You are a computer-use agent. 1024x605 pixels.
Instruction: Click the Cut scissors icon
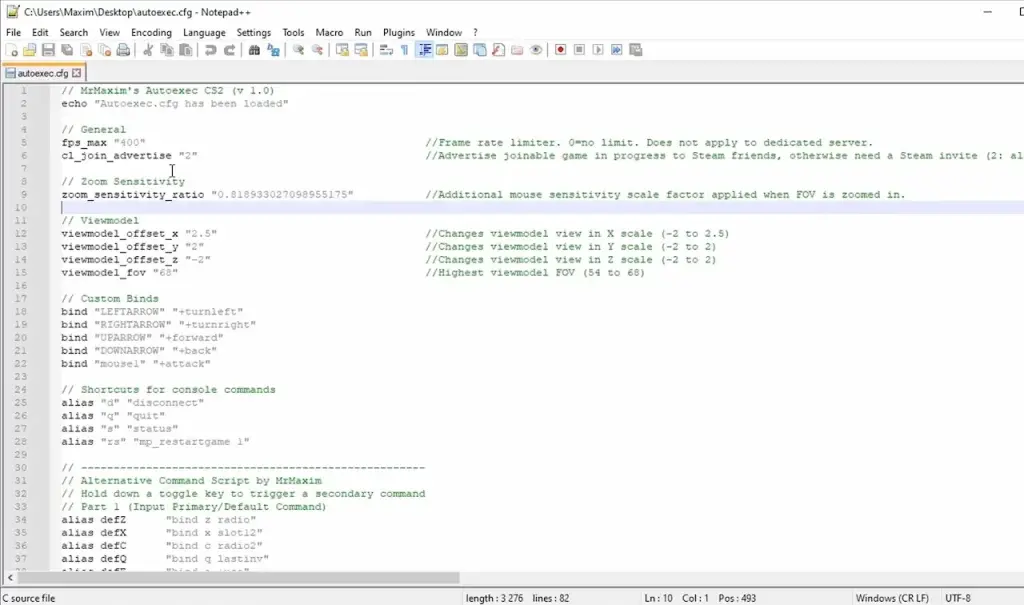click(148, 50)
